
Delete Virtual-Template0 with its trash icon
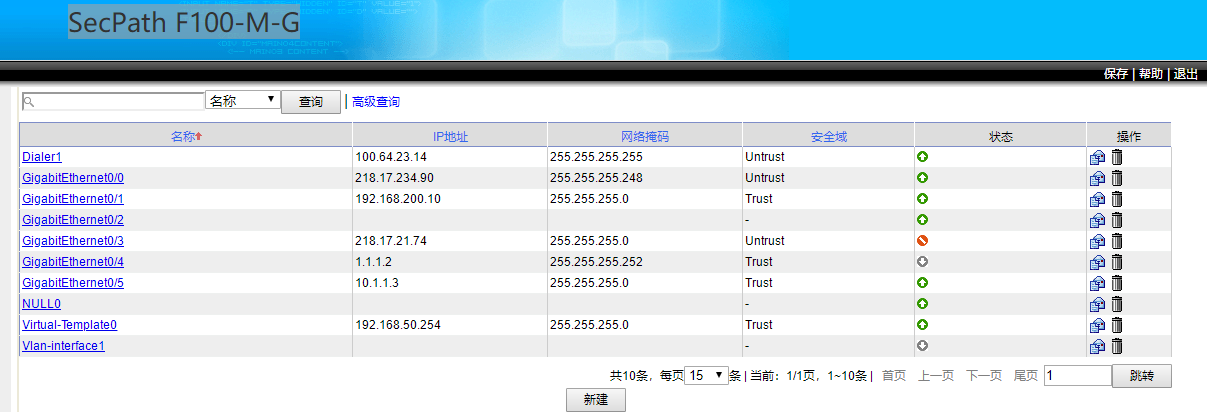pos(1117,325)
